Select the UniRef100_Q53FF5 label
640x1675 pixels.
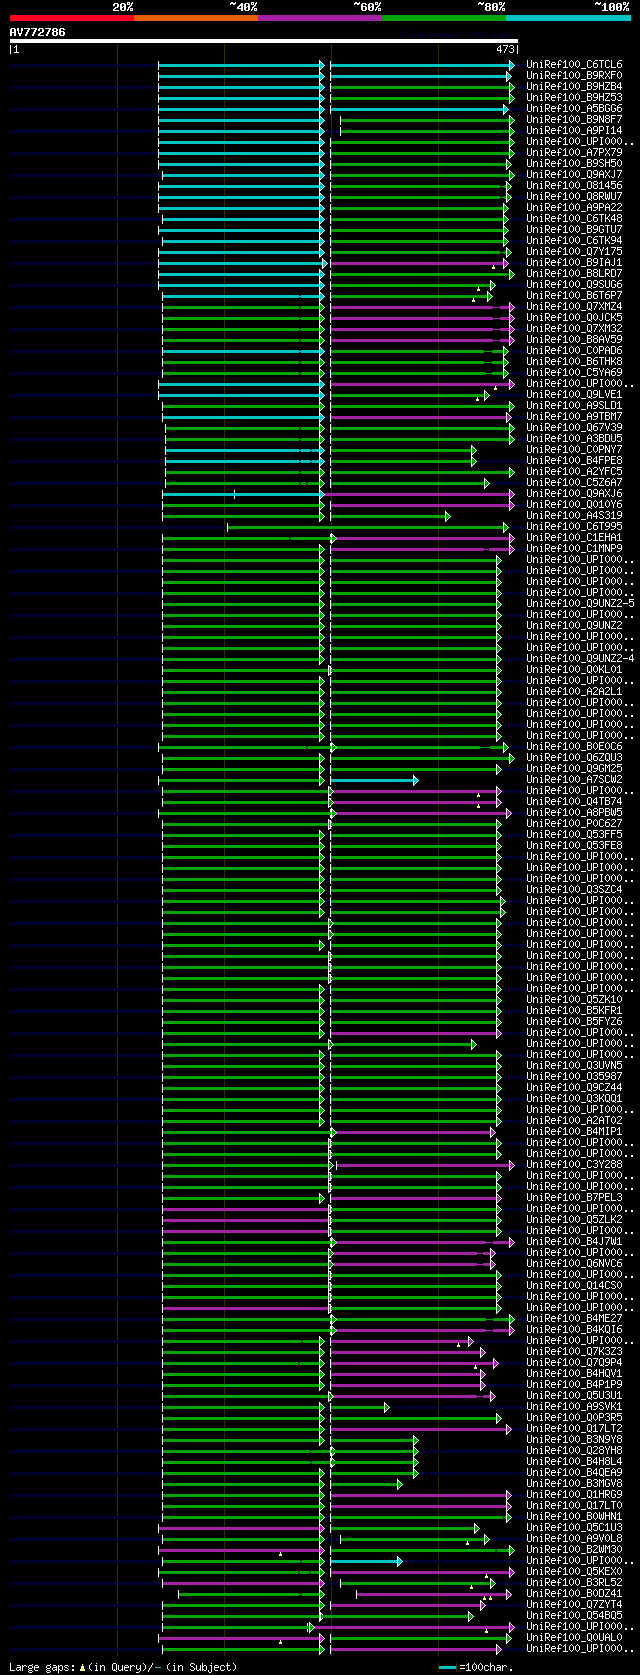tap(574, 835)
